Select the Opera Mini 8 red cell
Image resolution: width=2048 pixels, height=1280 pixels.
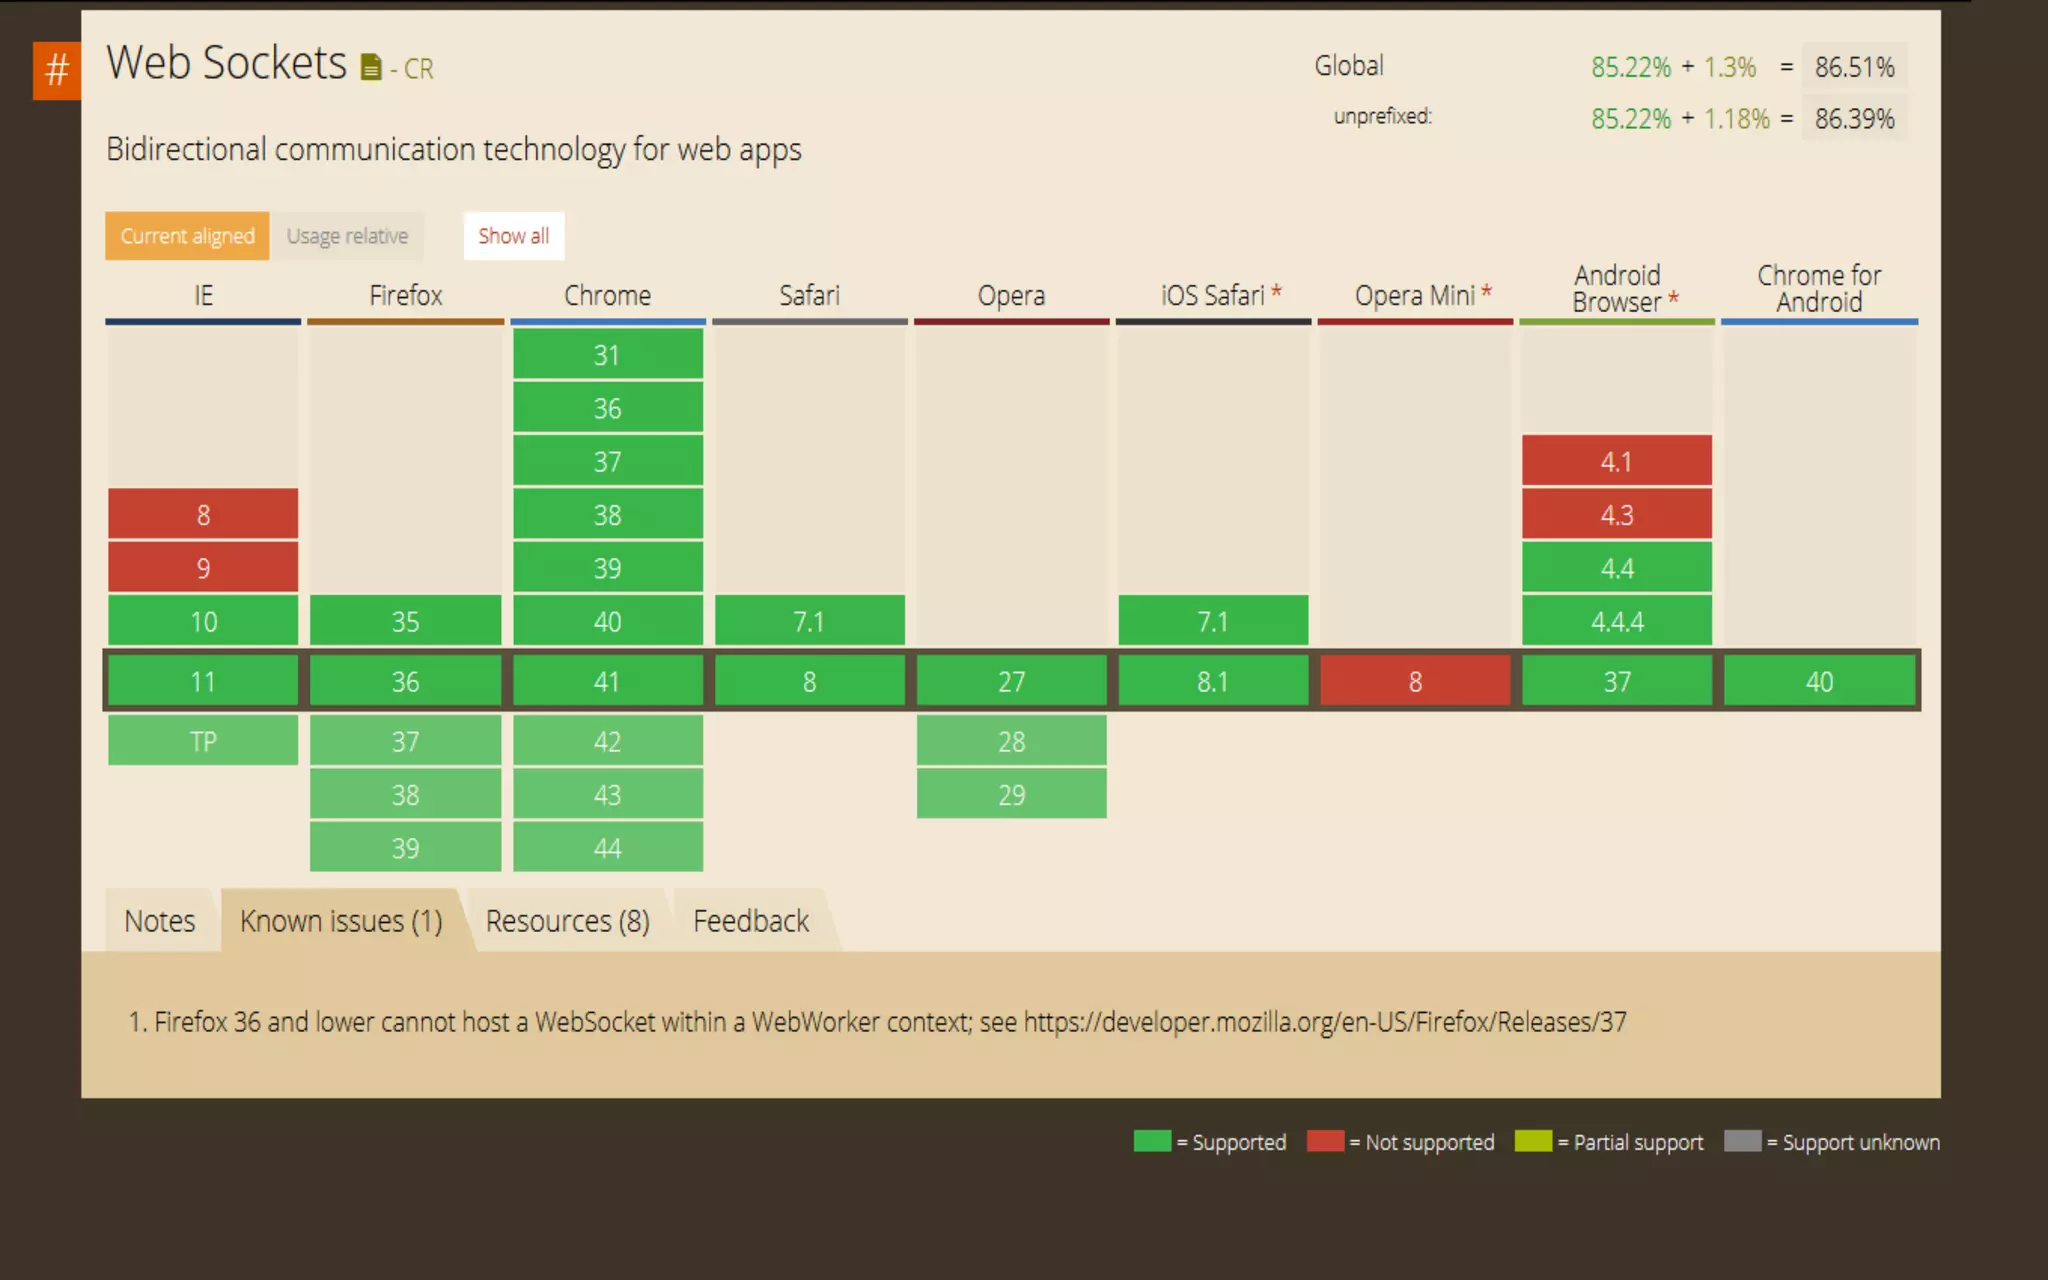point(1415,681)
